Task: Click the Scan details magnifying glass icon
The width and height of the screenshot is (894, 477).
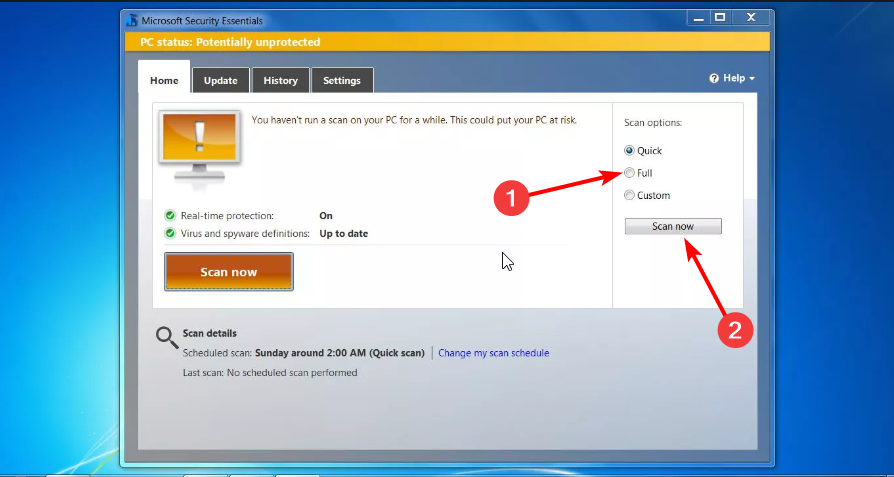Action: pos(167,337)
